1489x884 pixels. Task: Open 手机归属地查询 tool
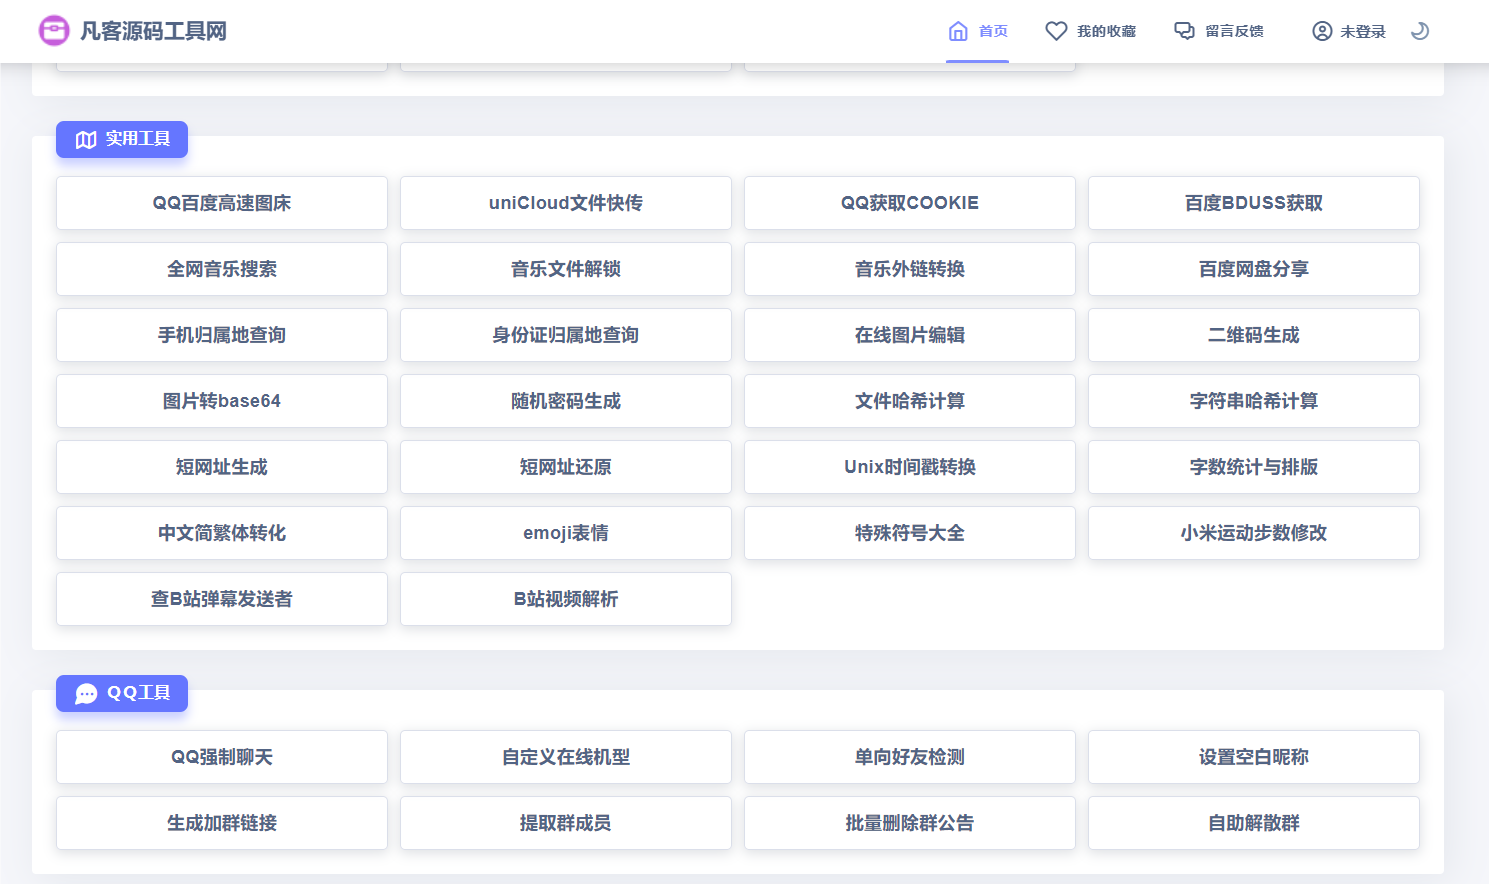click(x=222, y=335)
